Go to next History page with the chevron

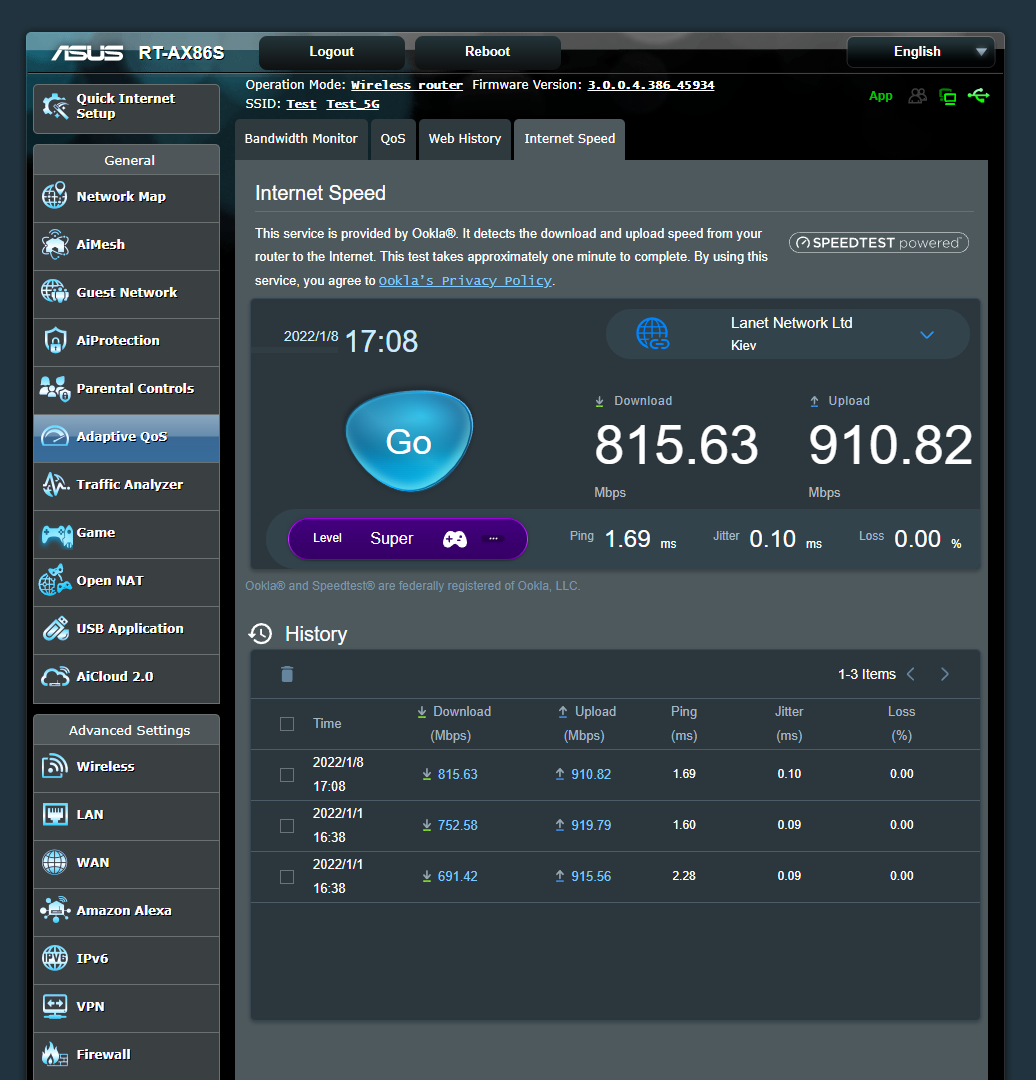[944, 674]
